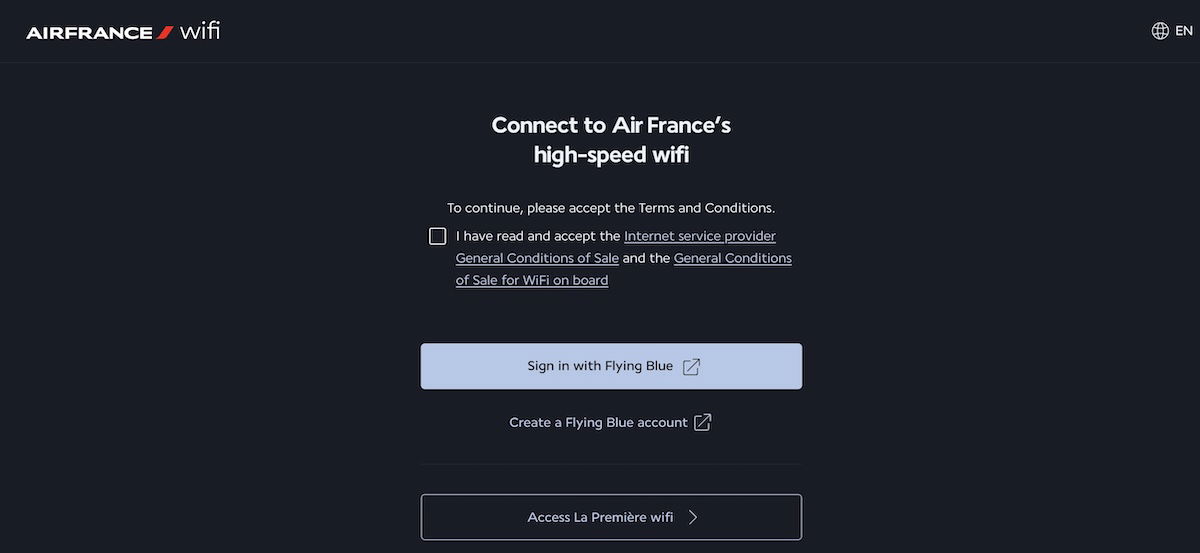Click the "Connect to Air France's" heading line

click(x=611, y=126)
